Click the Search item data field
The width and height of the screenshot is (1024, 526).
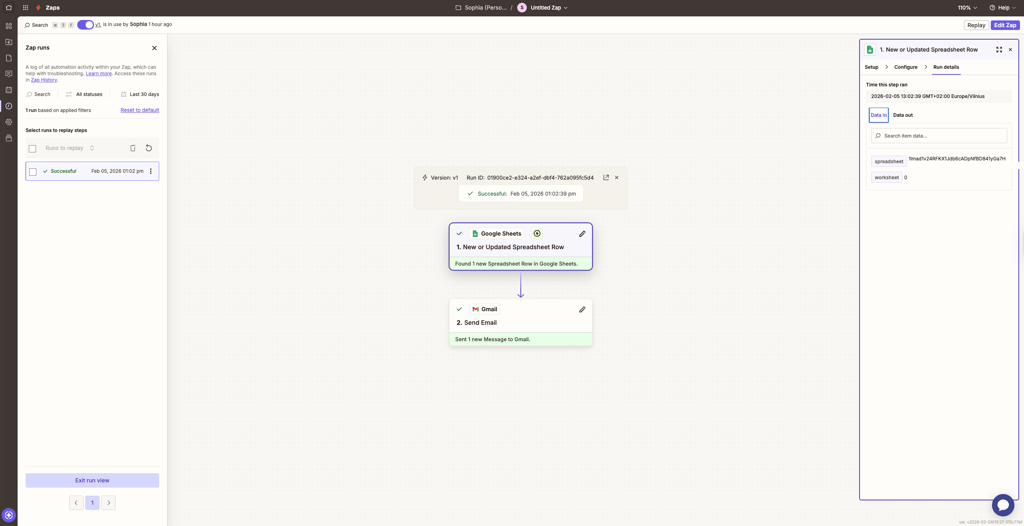939,135
